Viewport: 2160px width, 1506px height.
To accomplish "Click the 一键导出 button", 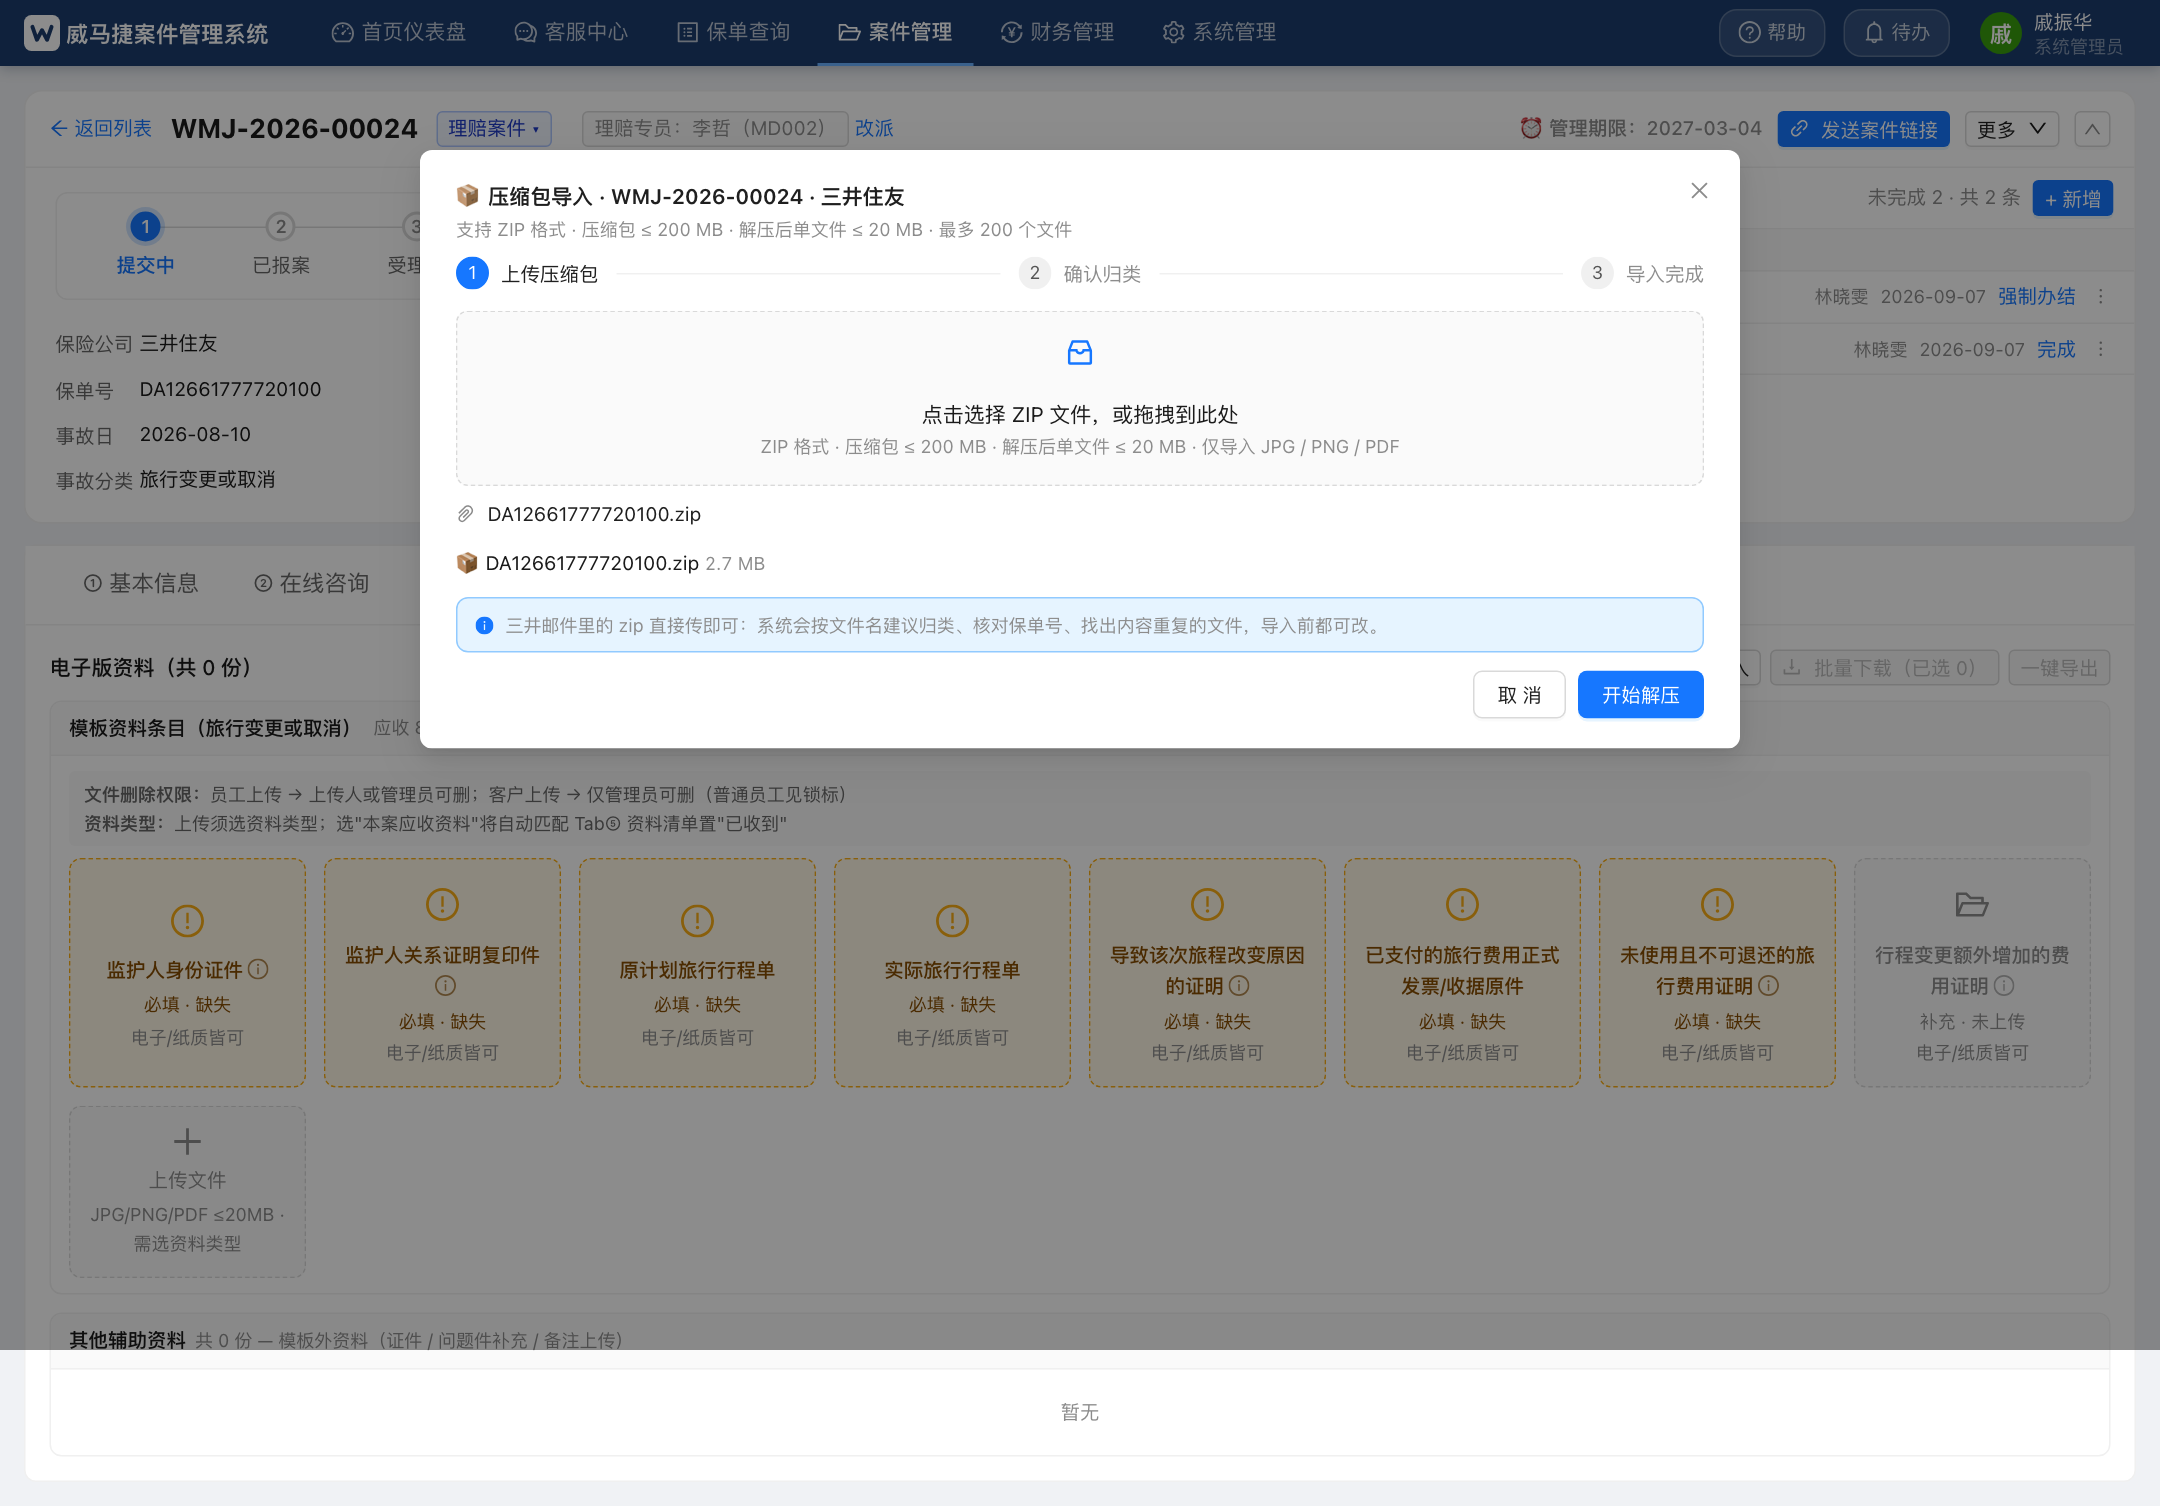I will click(x=2059, y=668).
